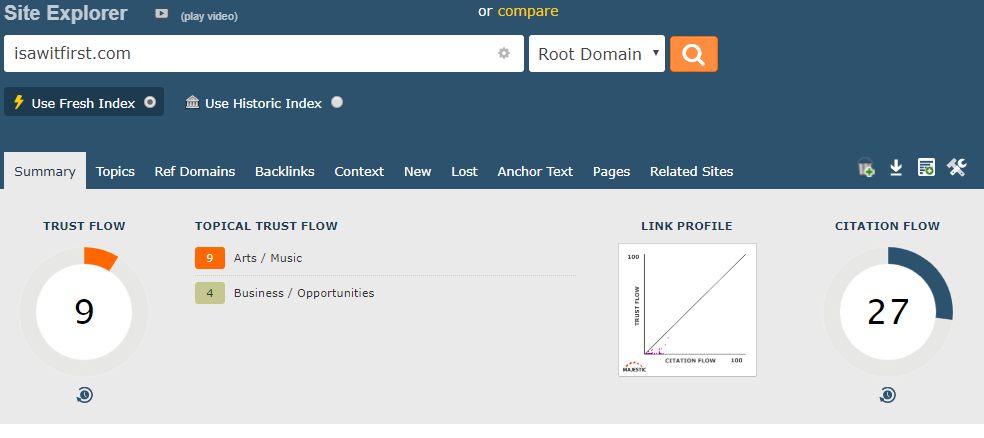Click the Trust Flow 9 donut chart
The image size is (984, 438).
[84, 311]
